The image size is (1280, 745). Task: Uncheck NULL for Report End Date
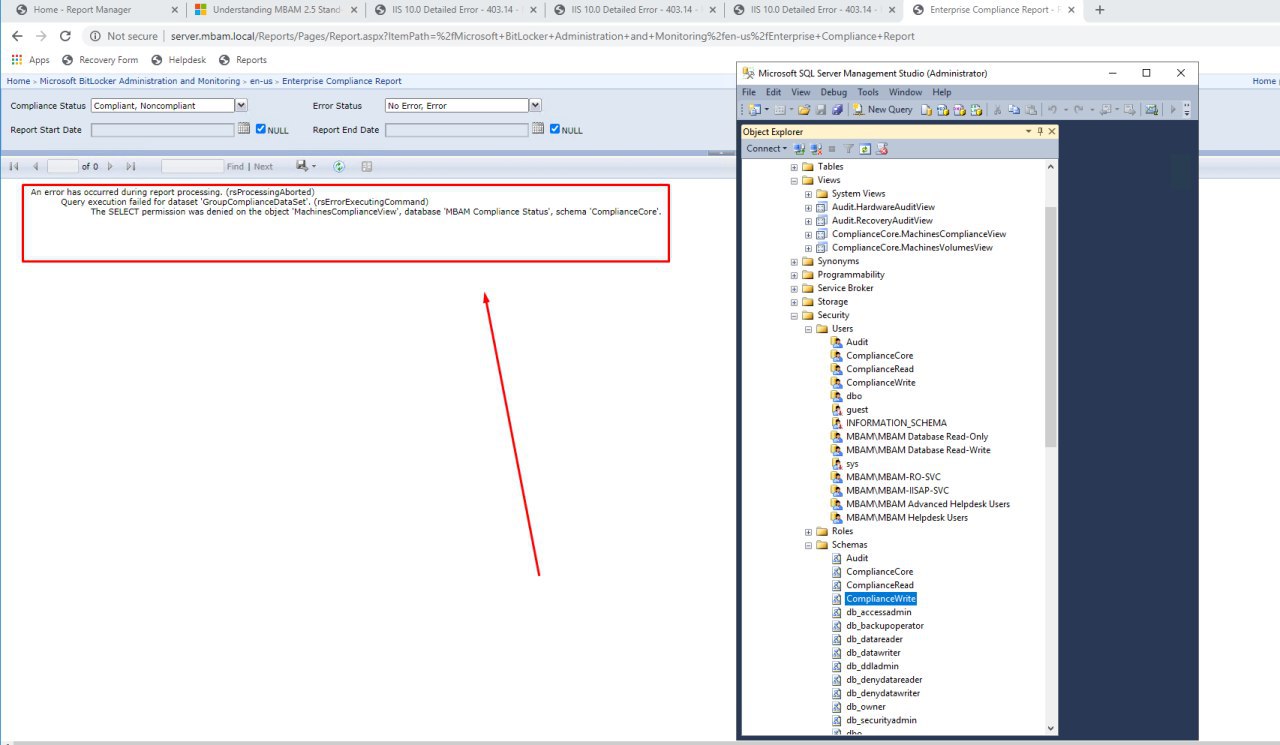click(x=555, y=129)
